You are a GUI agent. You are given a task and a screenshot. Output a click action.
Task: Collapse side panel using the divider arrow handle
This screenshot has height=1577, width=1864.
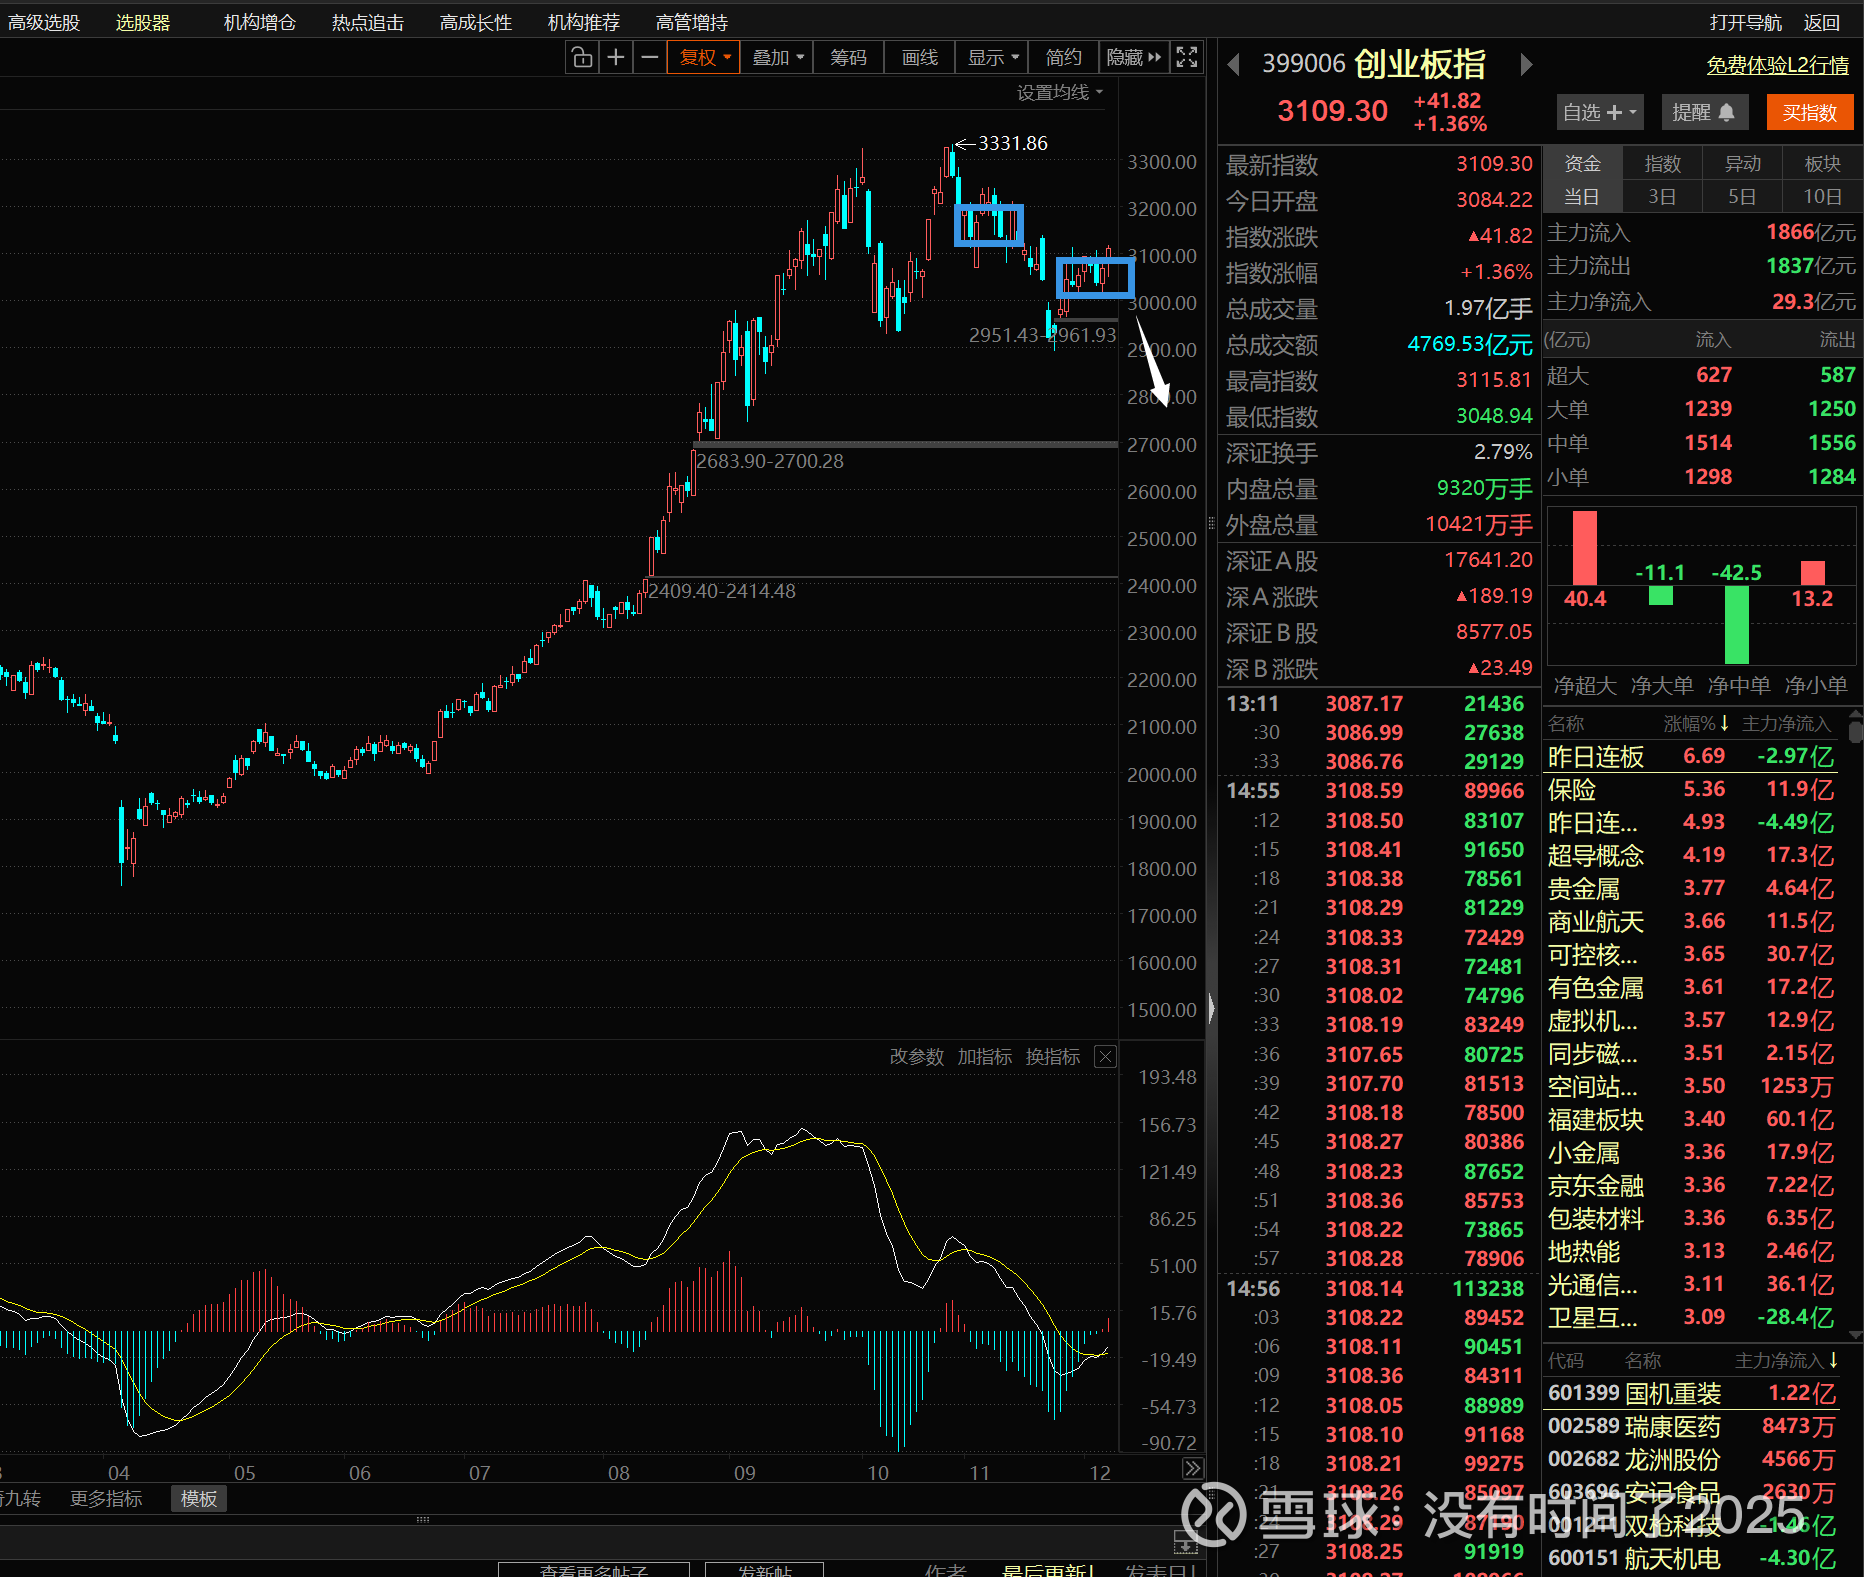click(x=1211, y=1008)
